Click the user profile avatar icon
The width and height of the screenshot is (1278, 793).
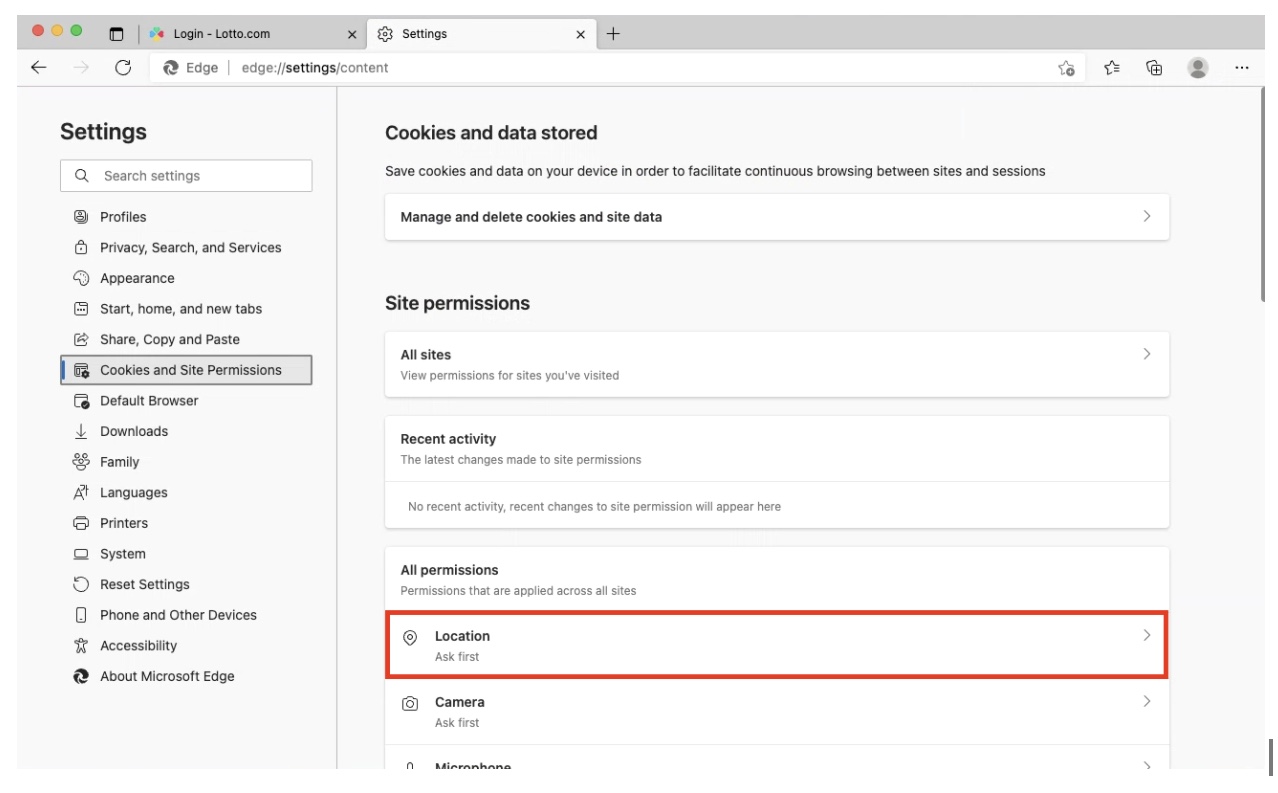pyautogui.click(x=1197, y=68)
